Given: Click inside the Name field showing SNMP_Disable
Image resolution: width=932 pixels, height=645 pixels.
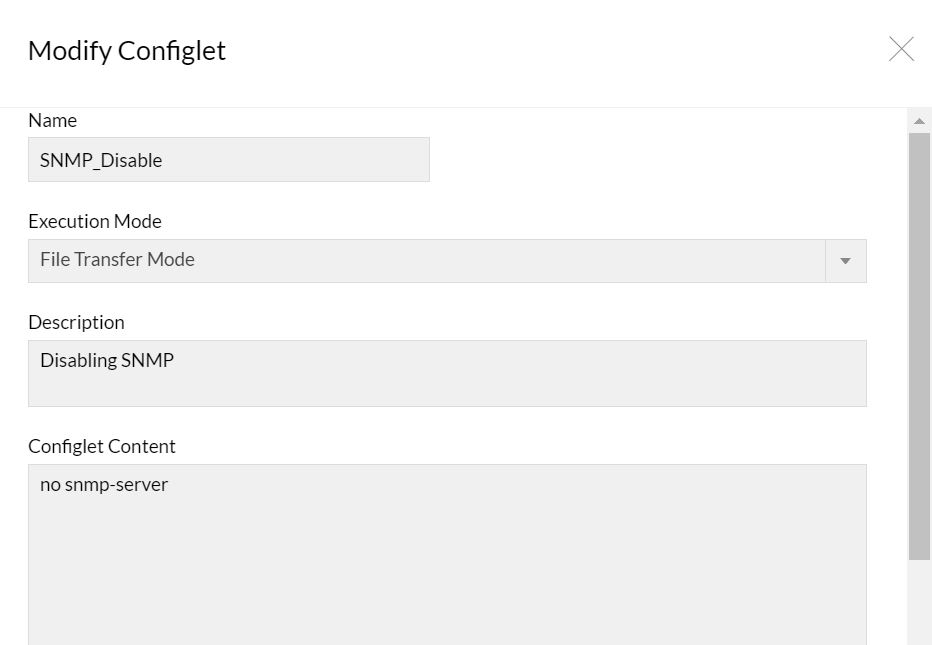Looking at the screenshot, I should 228,159.
